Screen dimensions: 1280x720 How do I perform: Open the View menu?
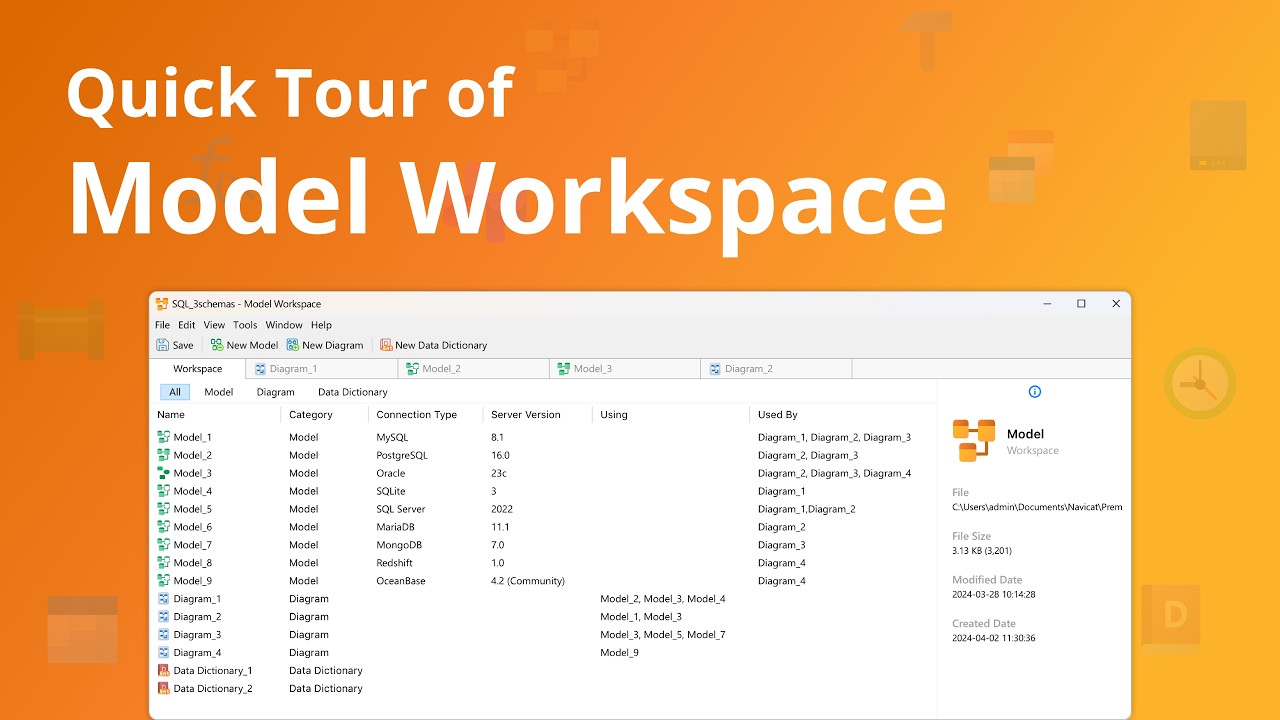click(x=214, y=325)
